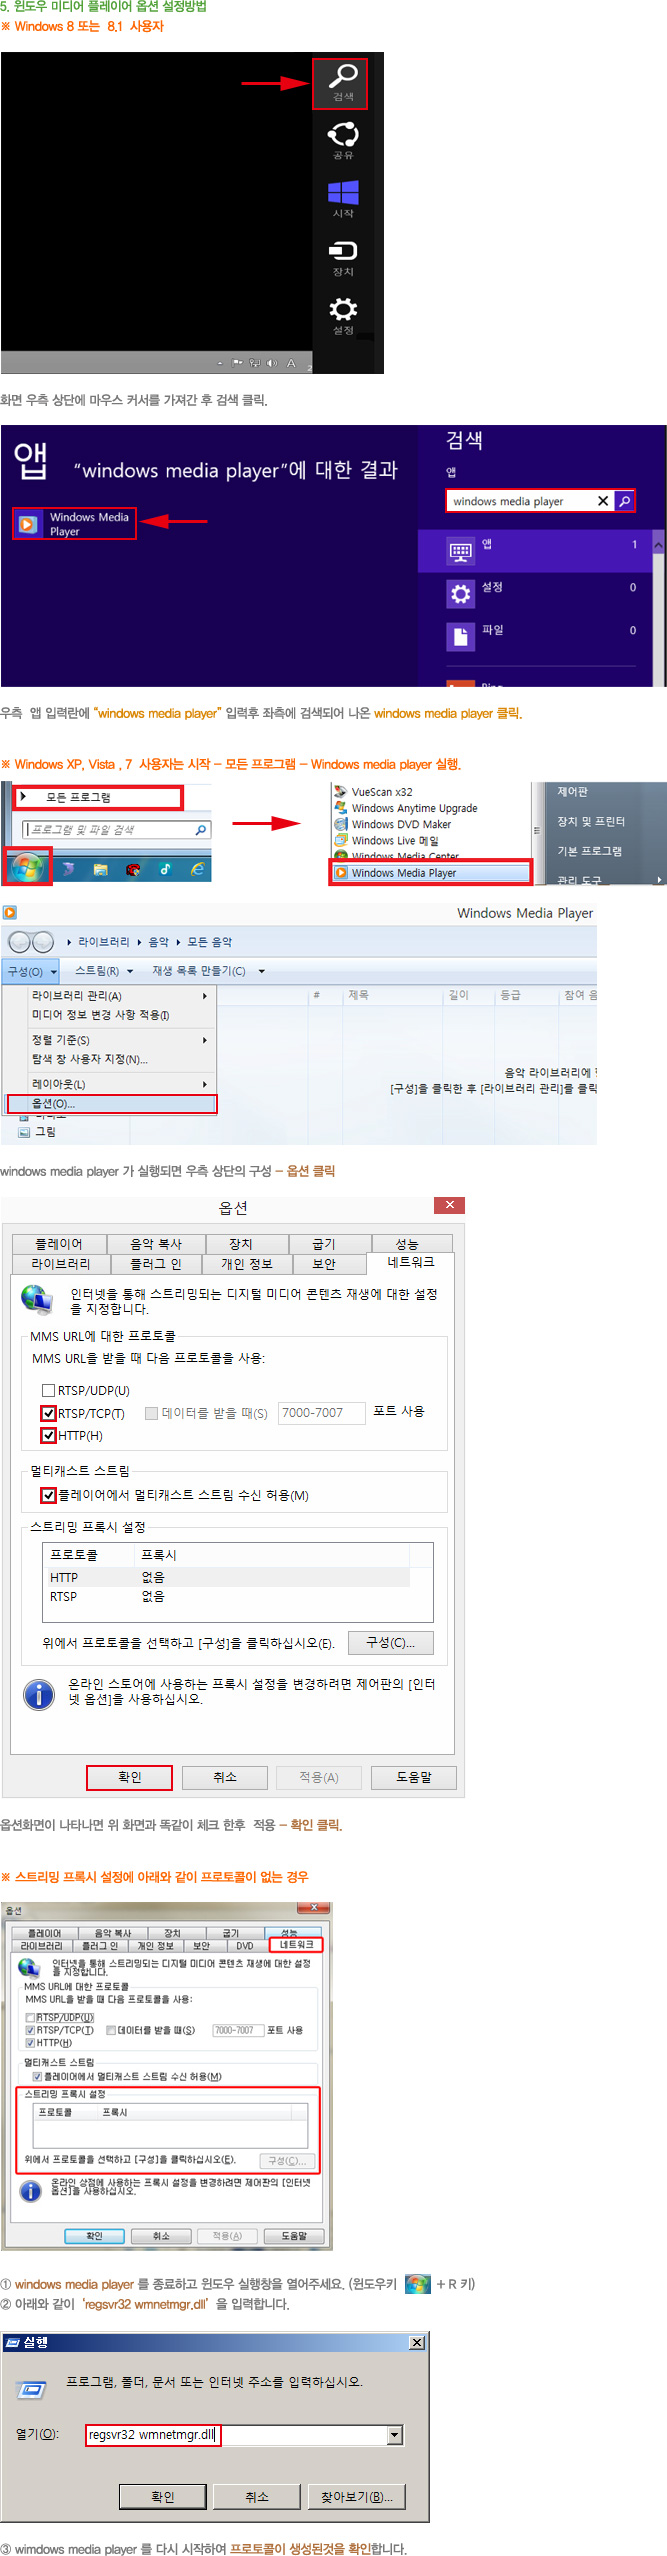
Task: Expand 모든 프로그램 in start menu
Action: click(x=98, y=797)
